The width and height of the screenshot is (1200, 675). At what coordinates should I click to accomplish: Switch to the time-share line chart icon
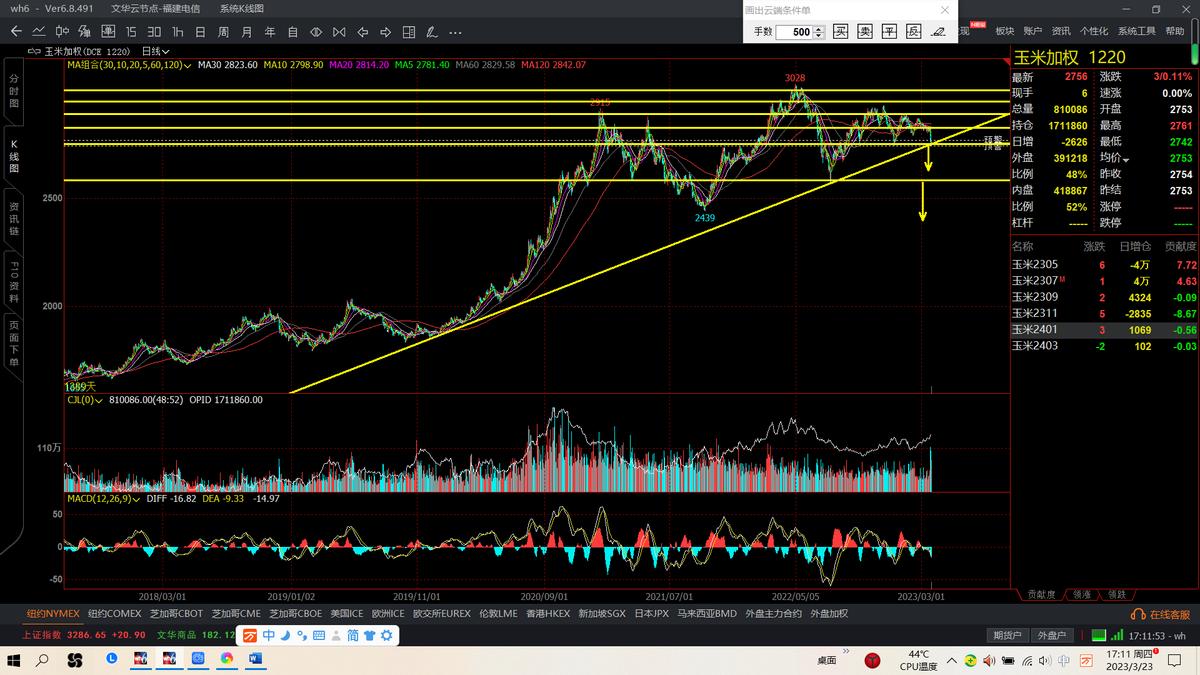pyautogui.click(x=38, y=31)
